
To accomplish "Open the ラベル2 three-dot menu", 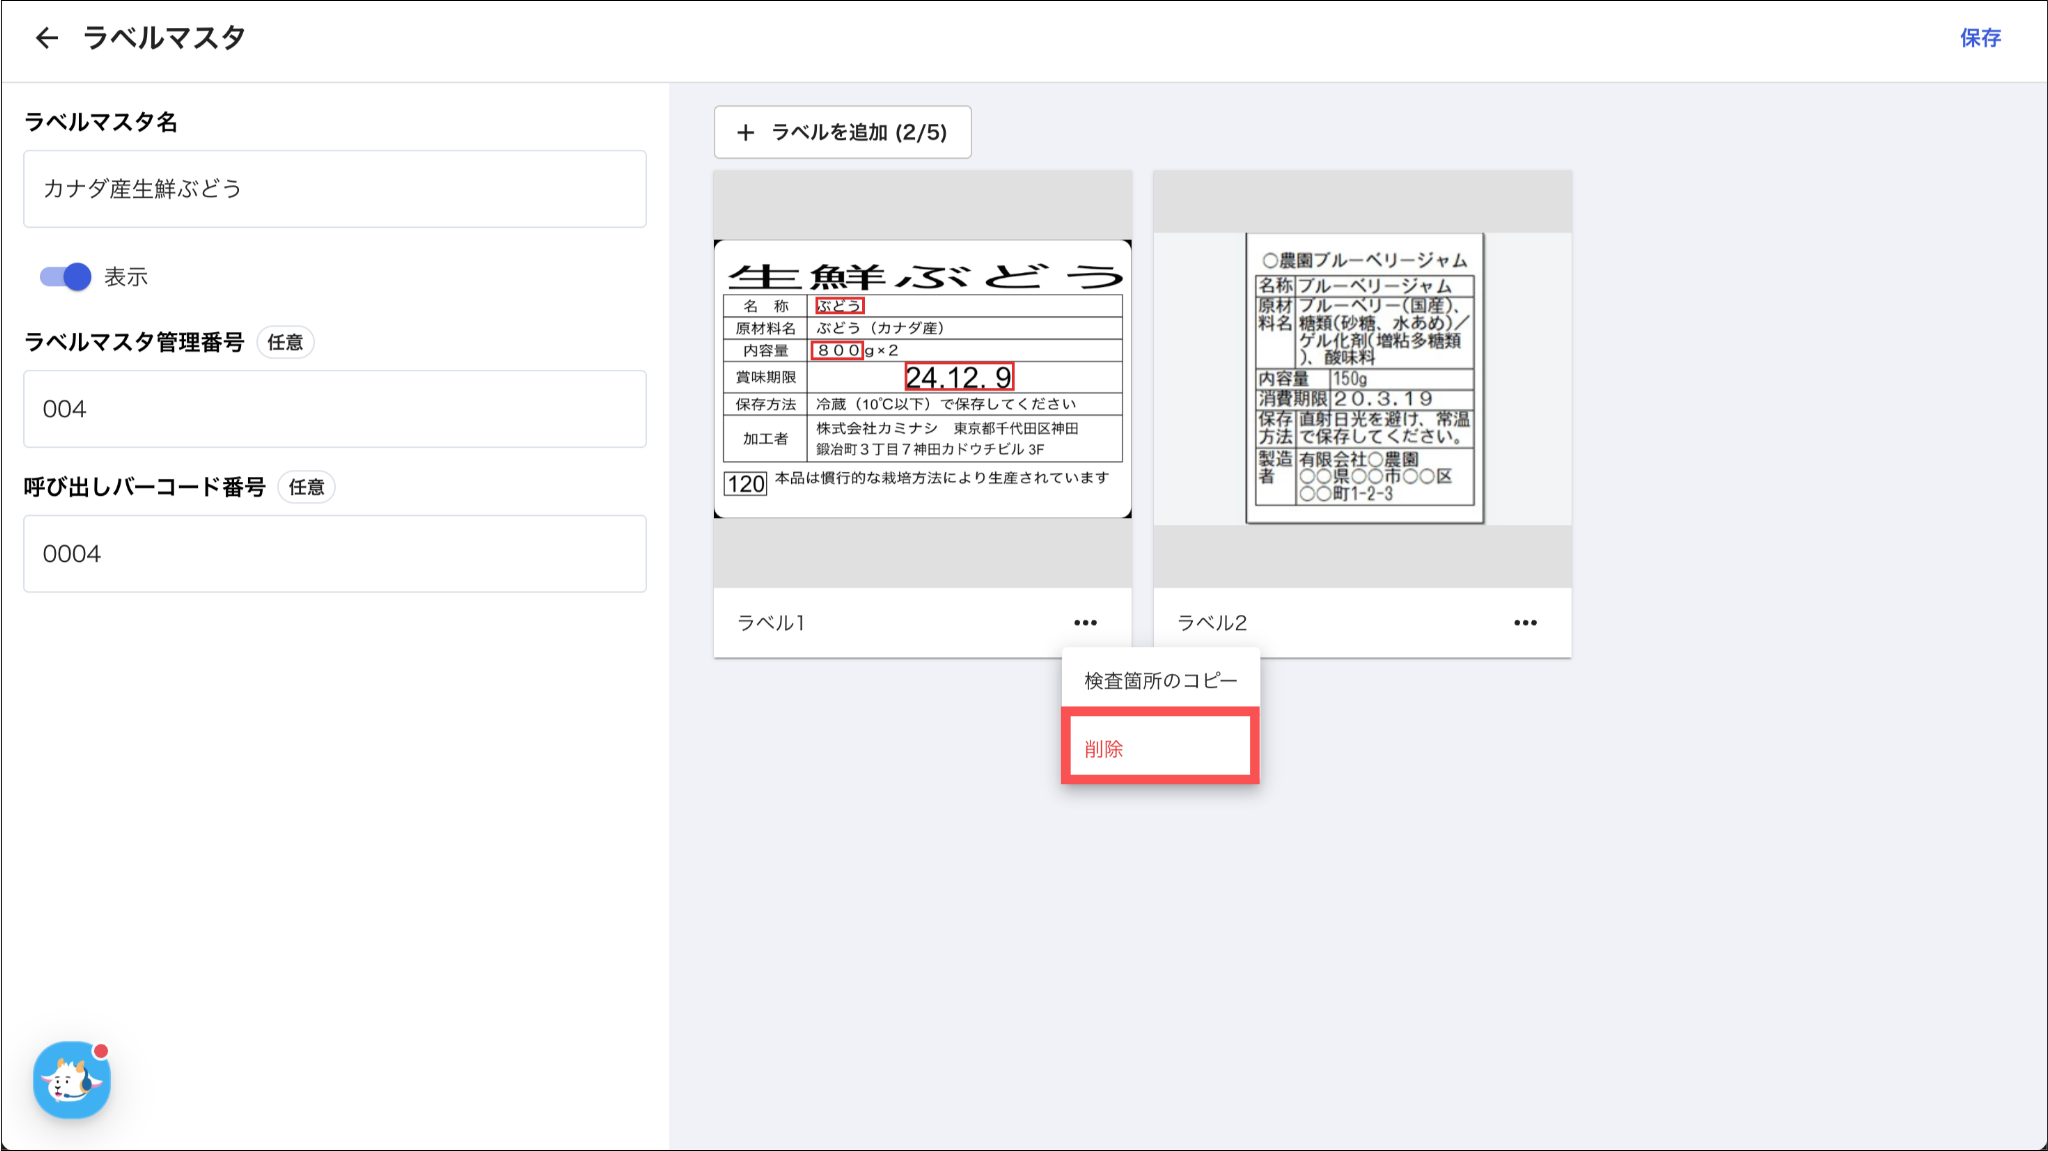I will pyautogui.click(x=1525, y=623).
